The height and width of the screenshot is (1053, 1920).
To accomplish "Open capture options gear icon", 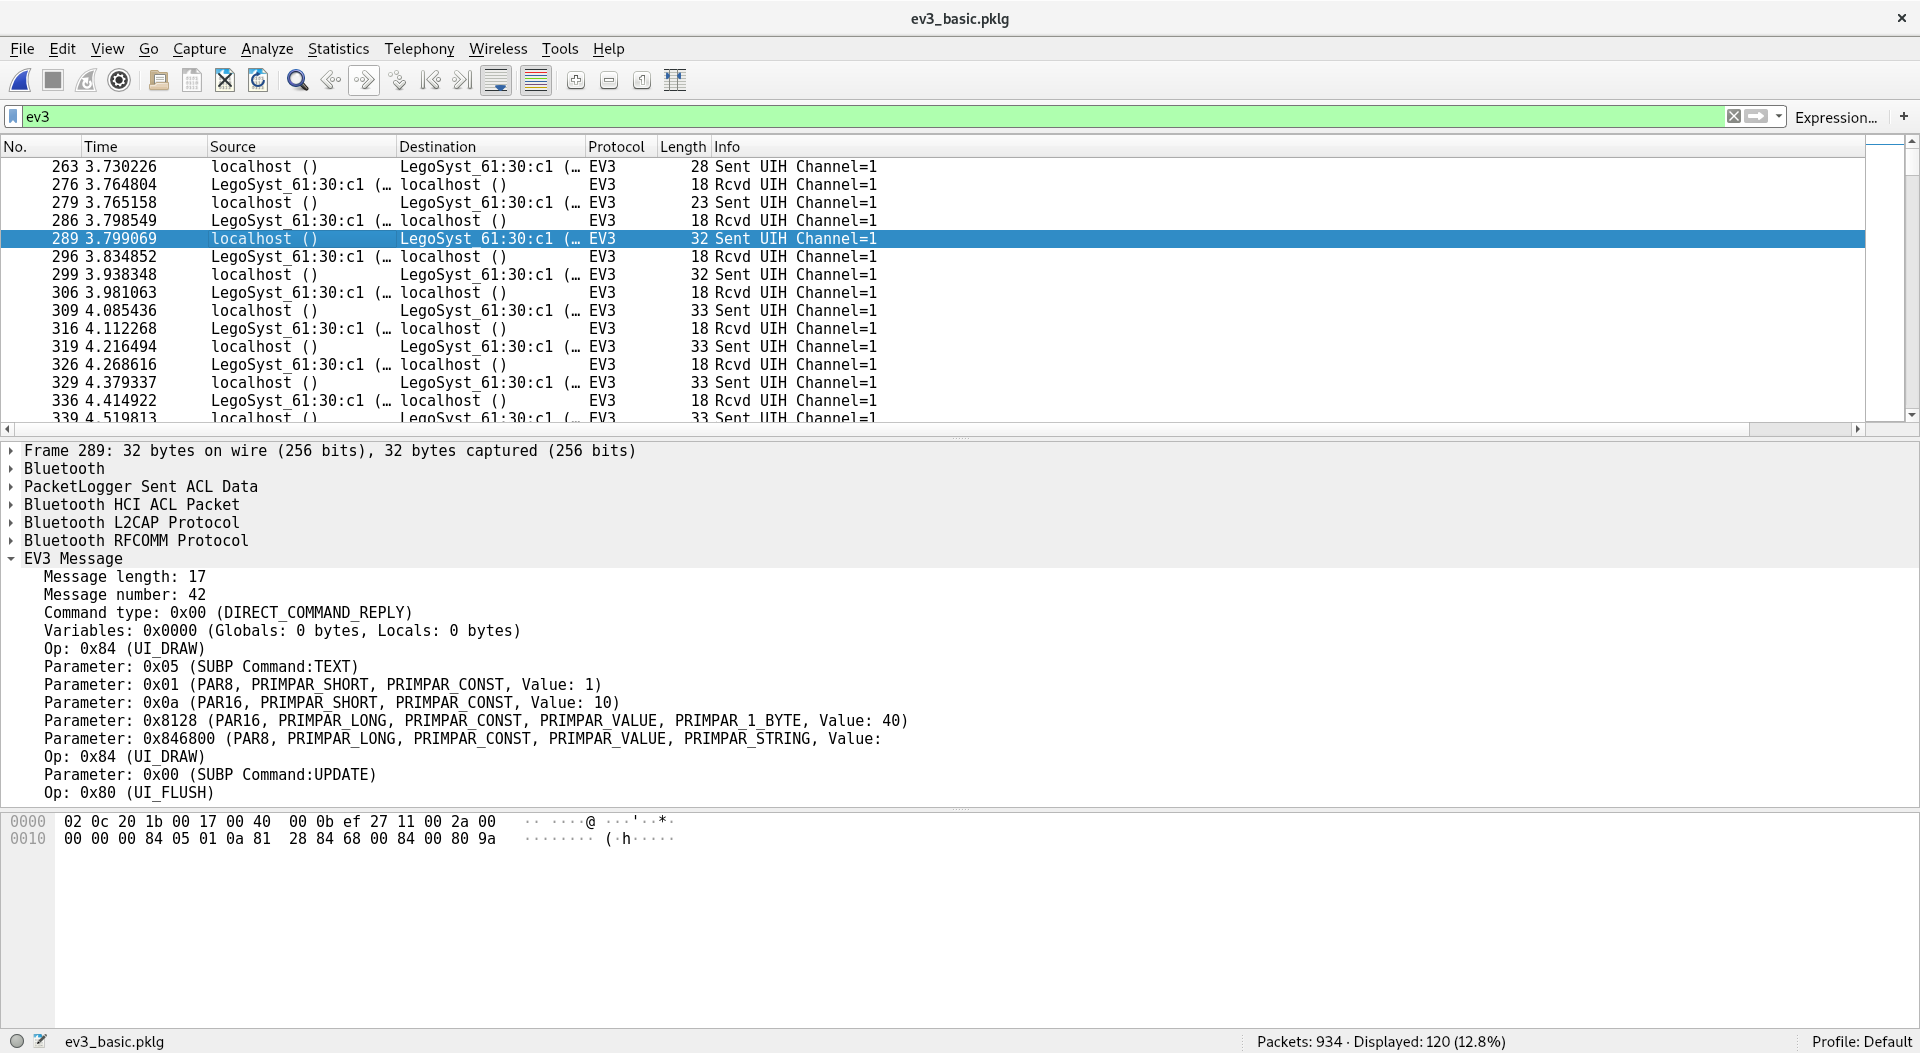I will (x=119, y=81).
